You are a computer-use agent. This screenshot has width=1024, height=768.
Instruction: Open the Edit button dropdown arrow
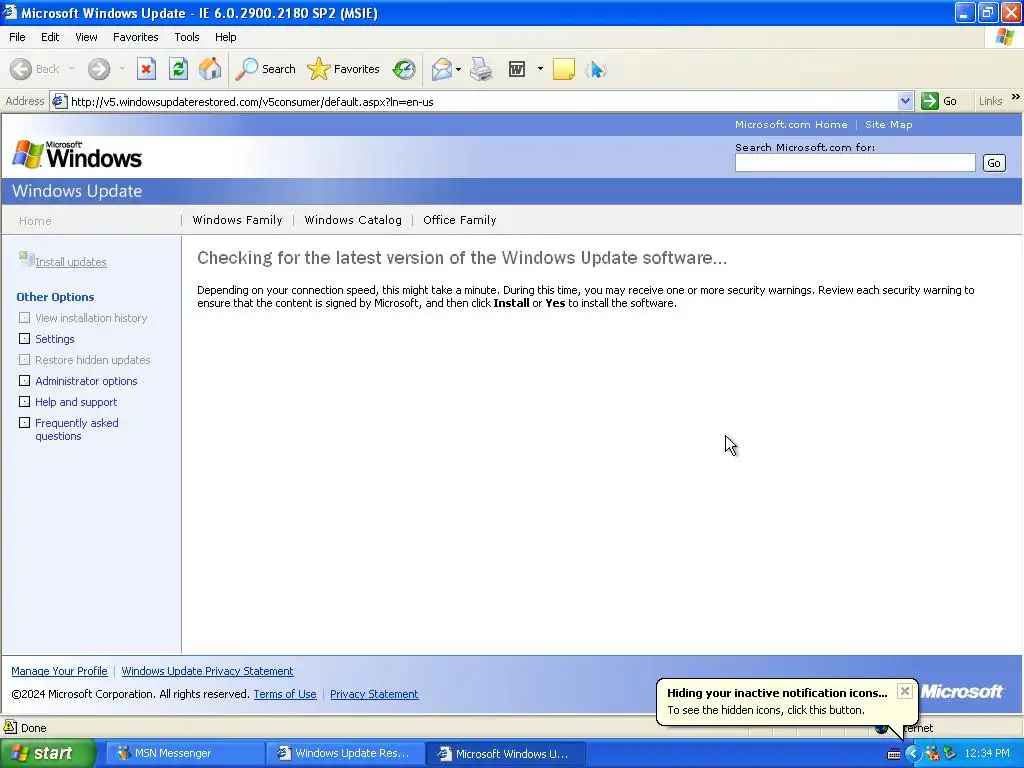540,69
